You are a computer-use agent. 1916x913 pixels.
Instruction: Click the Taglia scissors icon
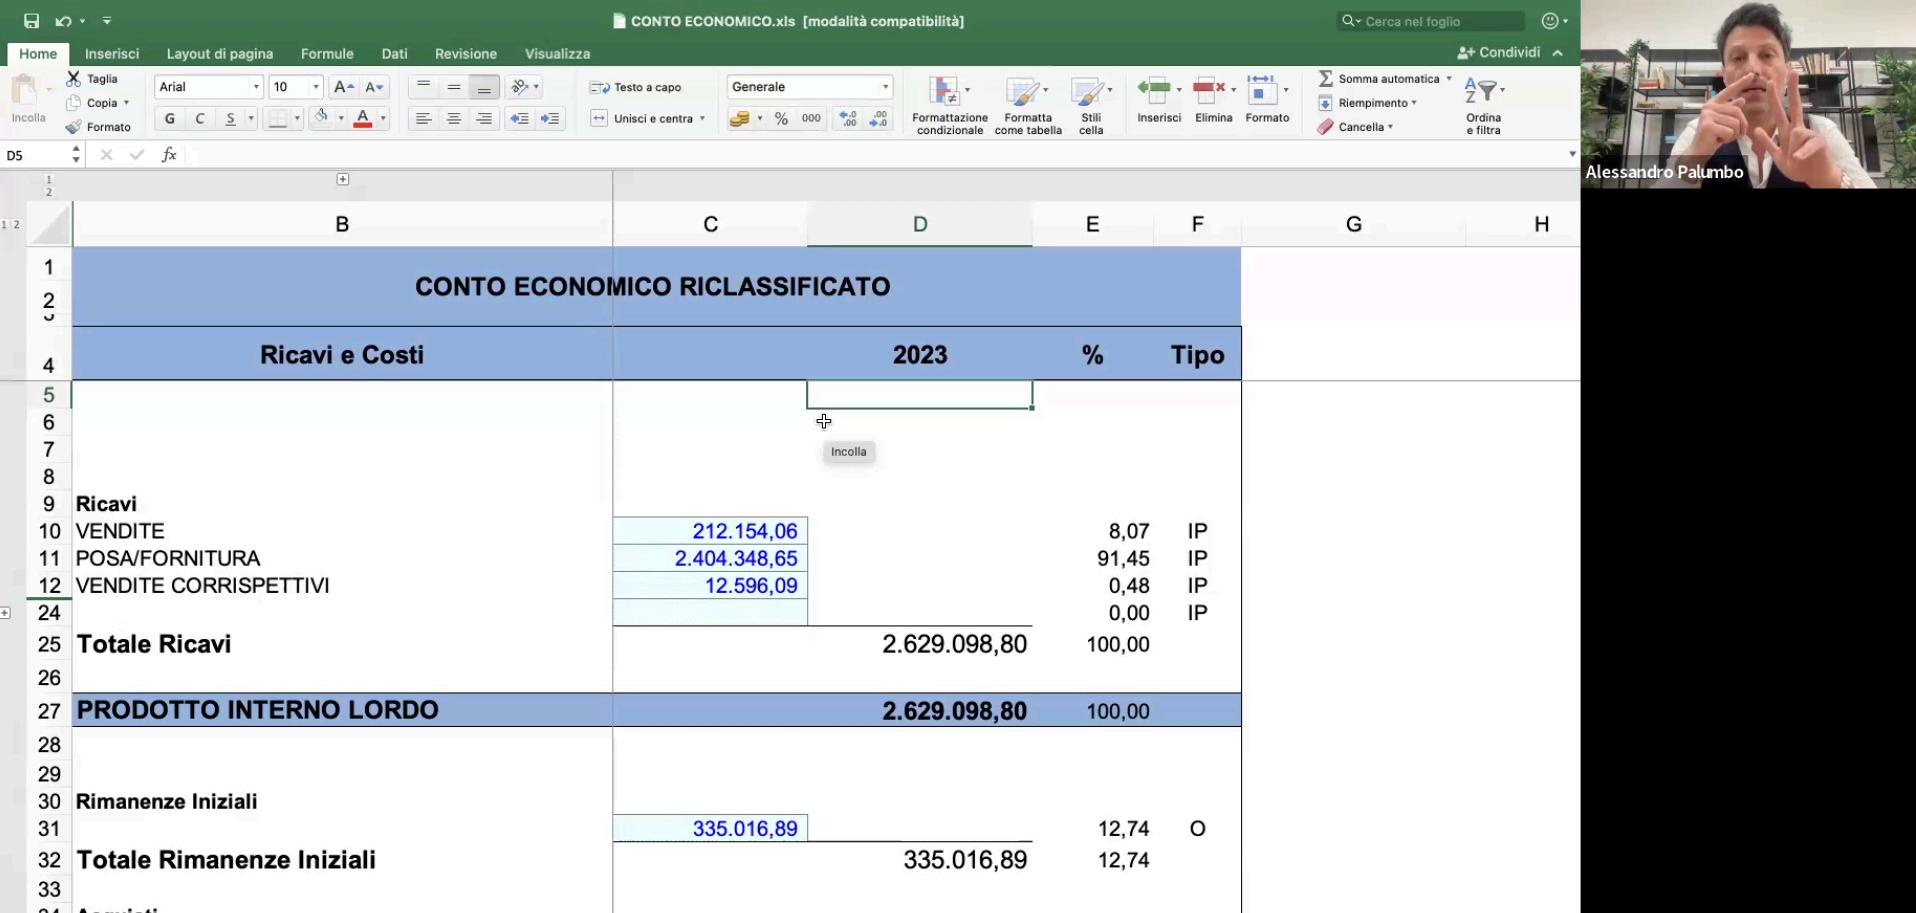pos(73,78)
